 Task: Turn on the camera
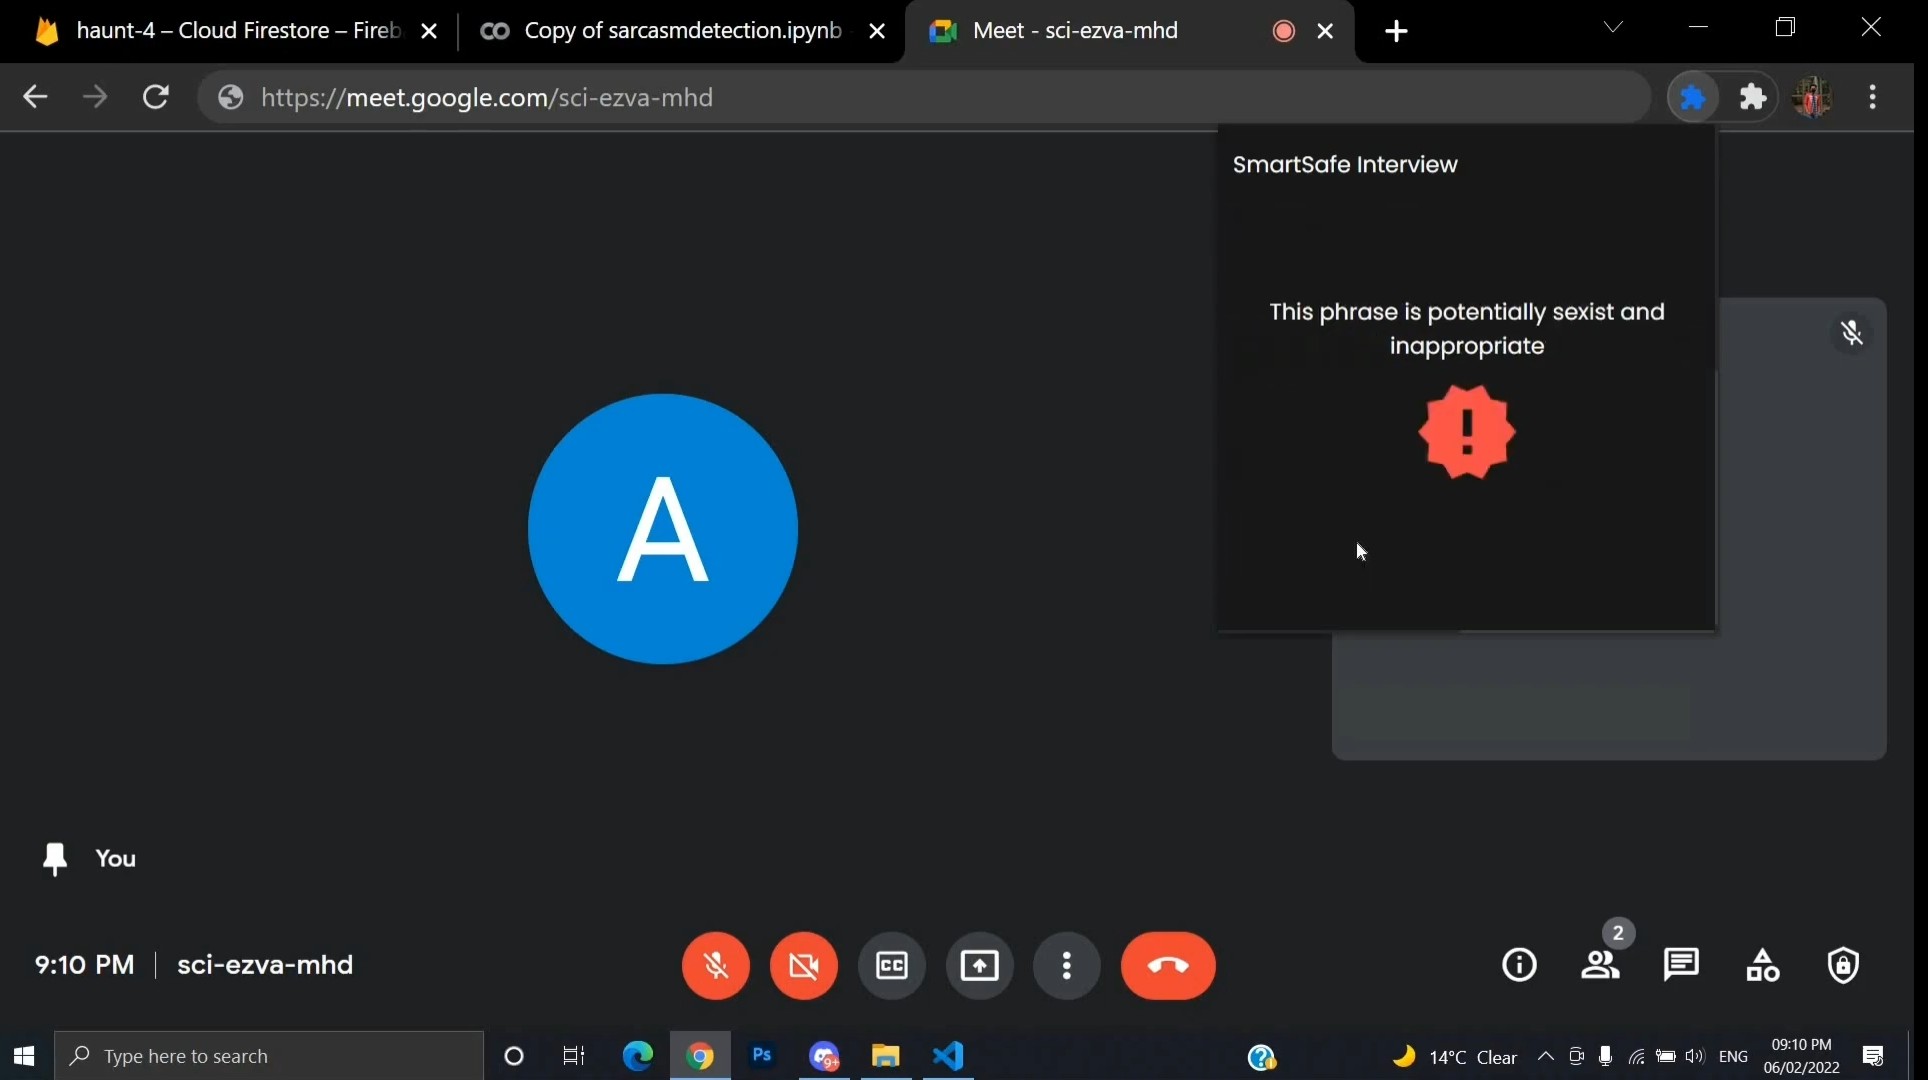(804, 966)
